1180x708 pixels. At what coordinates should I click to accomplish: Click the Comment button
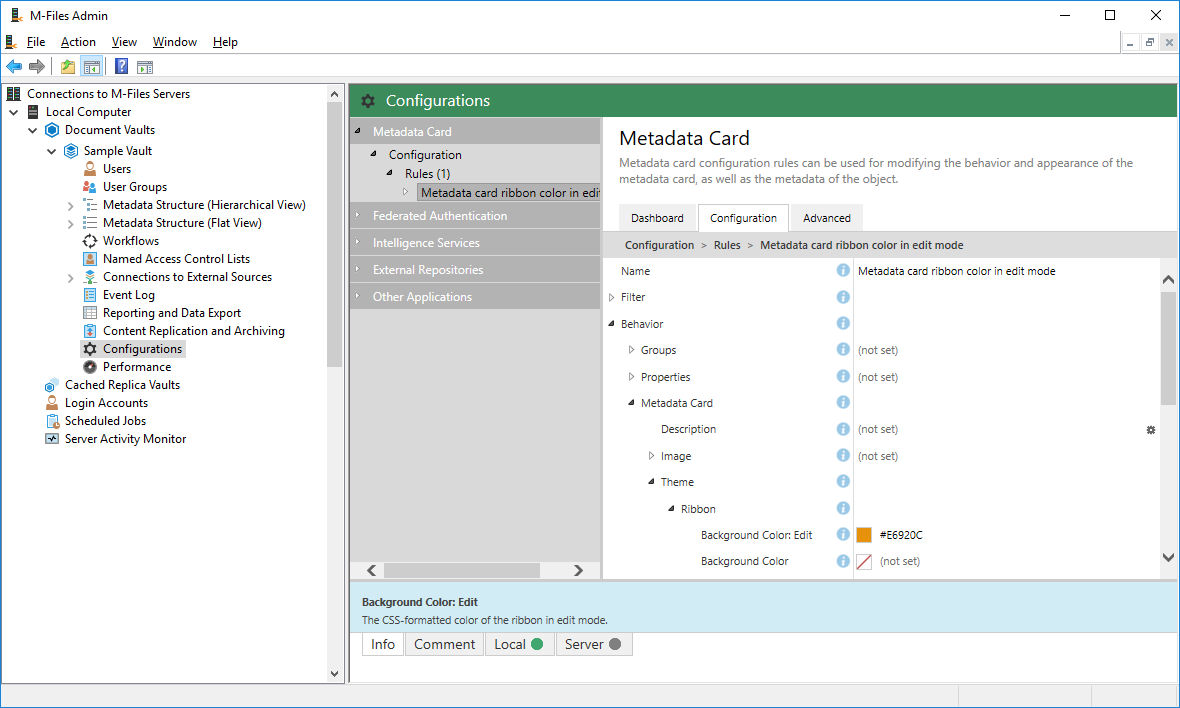445,644
